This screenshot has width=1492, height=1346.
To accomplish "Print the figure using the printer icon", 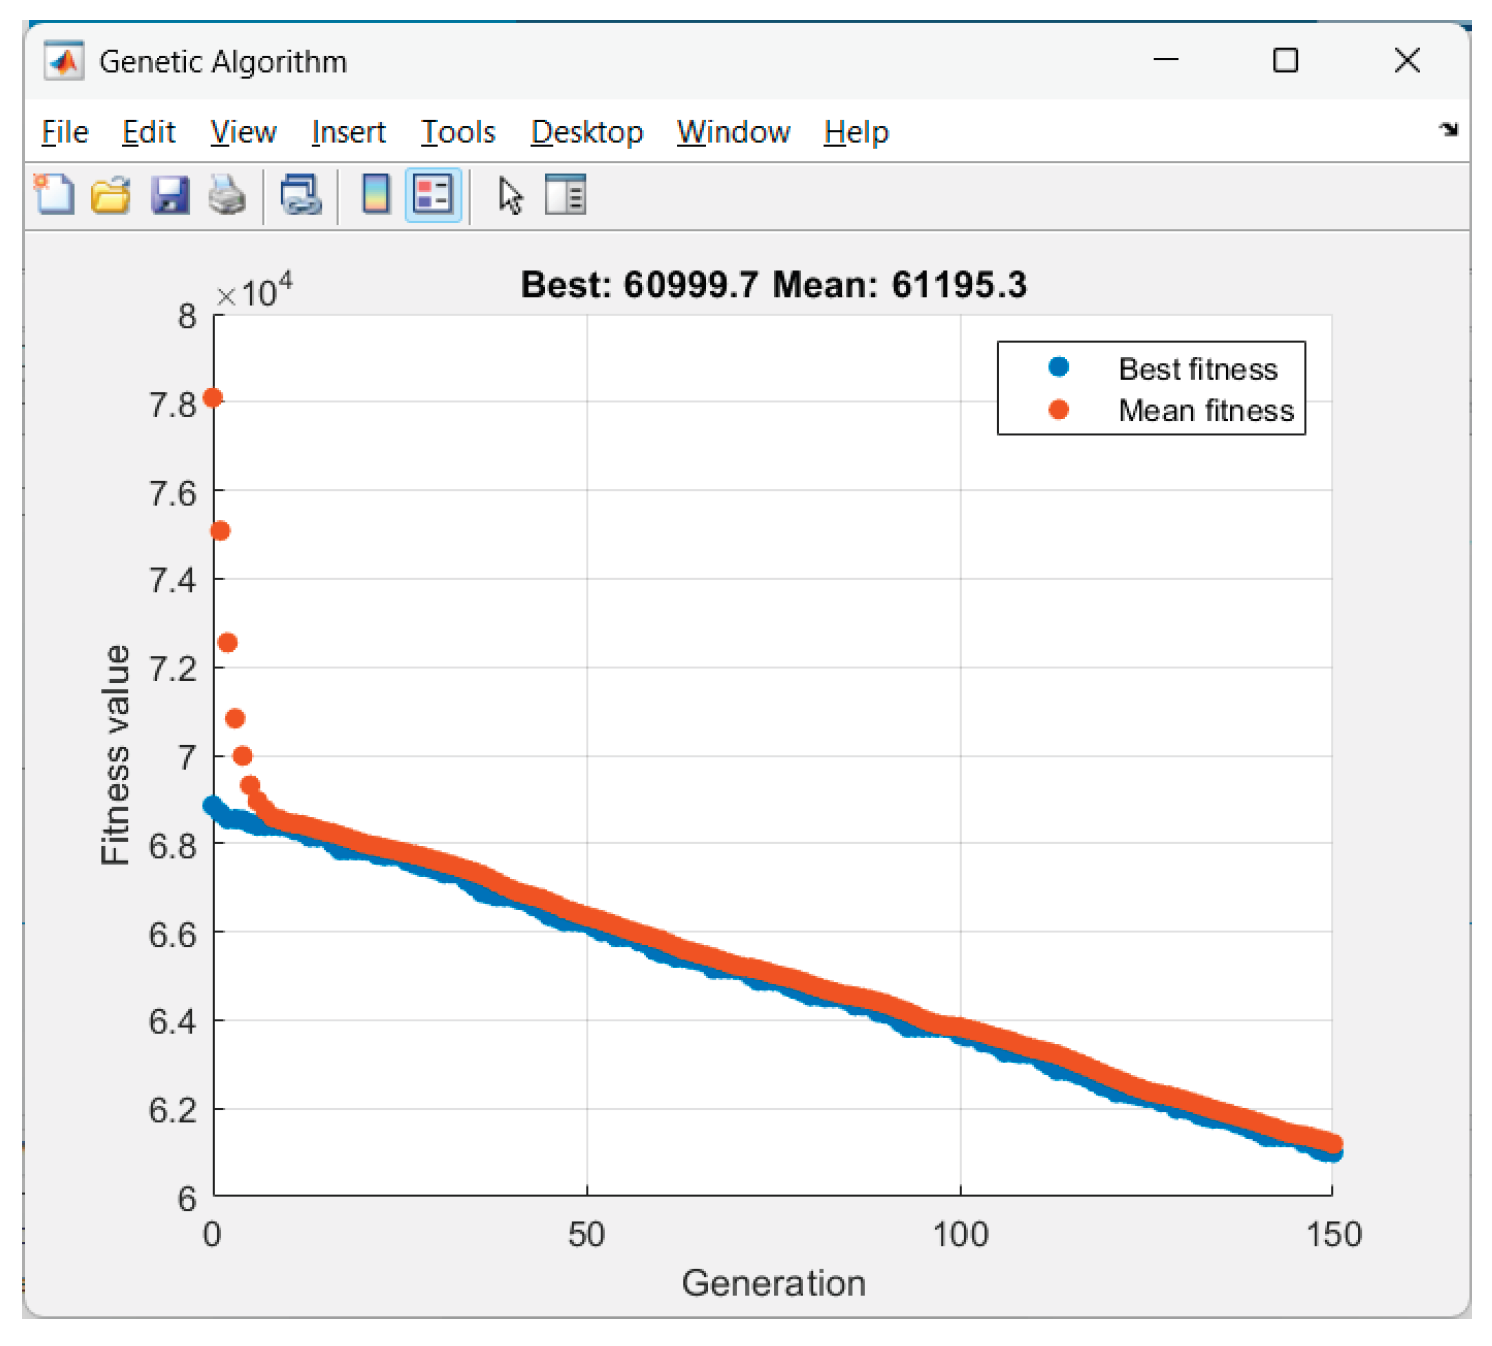I will [x=227, y=195].
